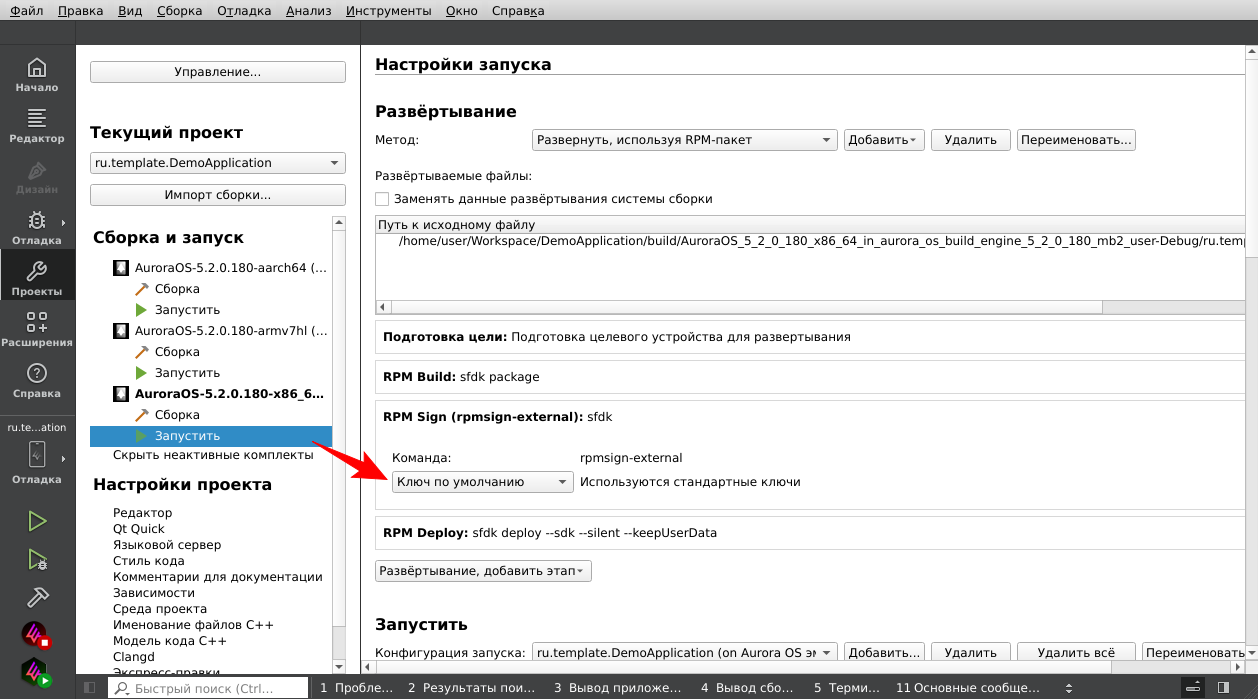Image resolution: width=1258 pixels, height=699 pixels.
Task: Build project with the hammer icon
Action: [x=37, y=597]
